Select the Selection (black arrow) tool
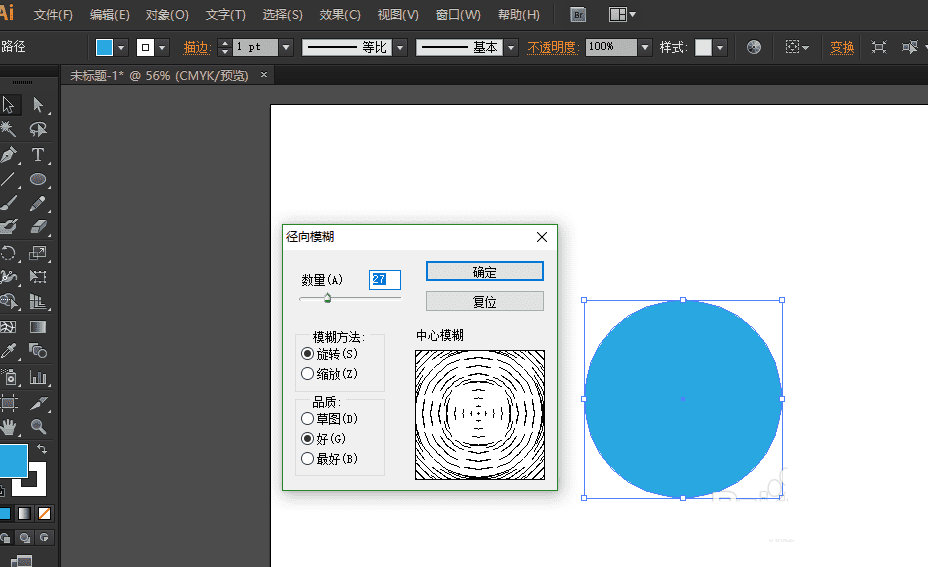This screenshot has width=928, height=567. pyautogui.click(x=8, y=105)
